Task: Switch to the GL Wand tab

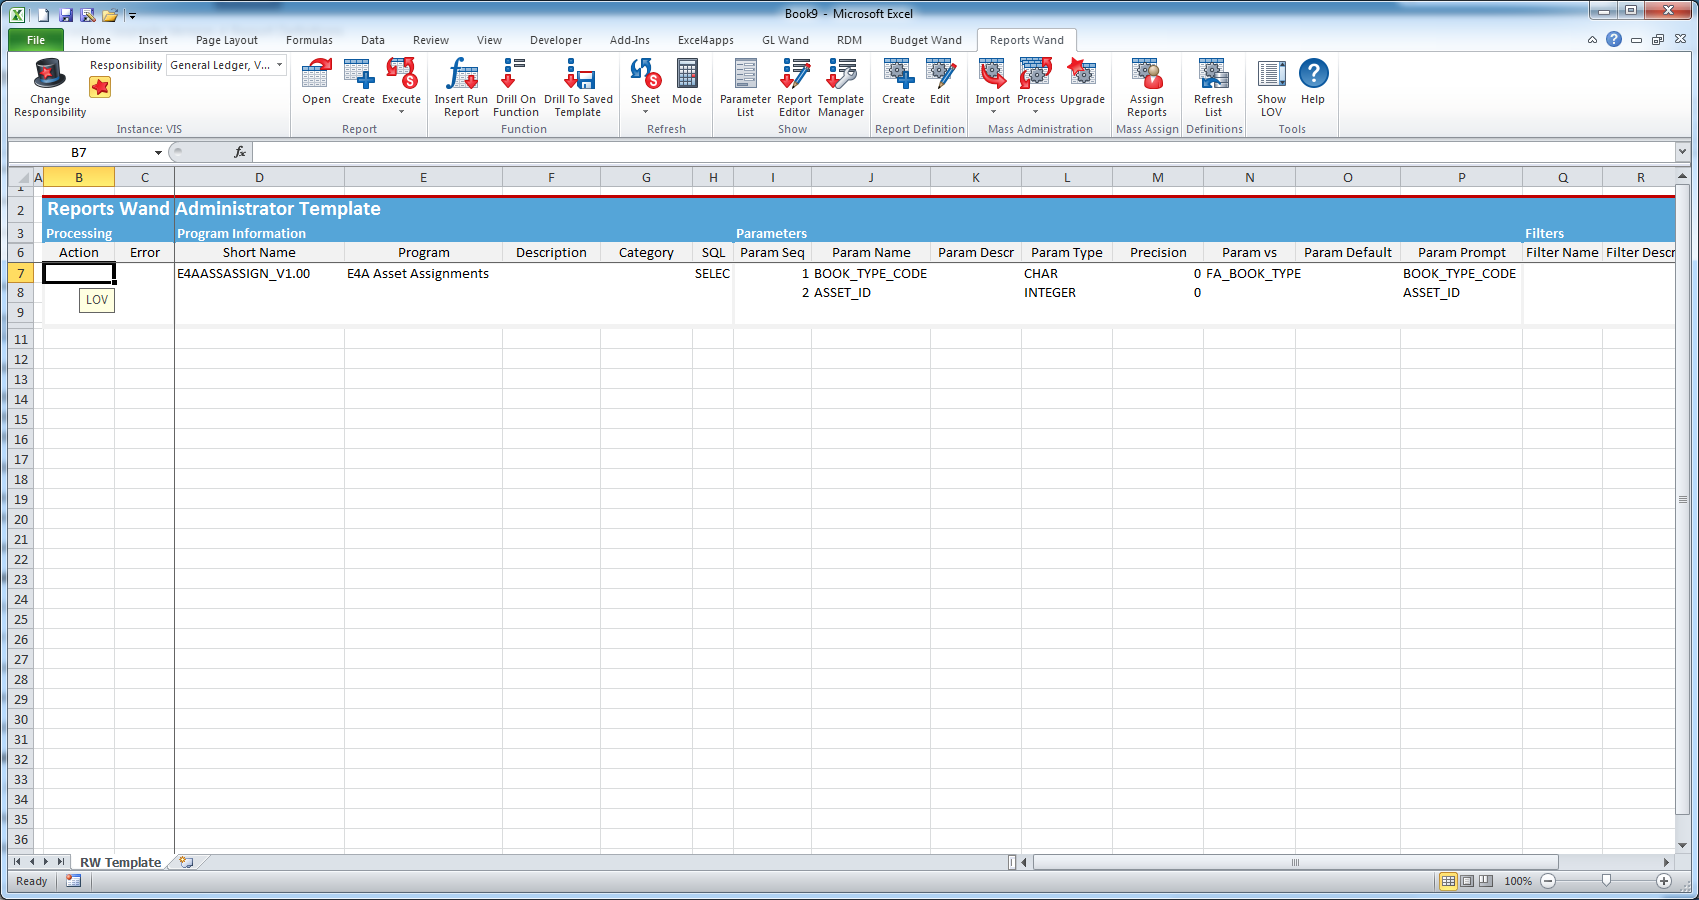Action: coord(785,40)
